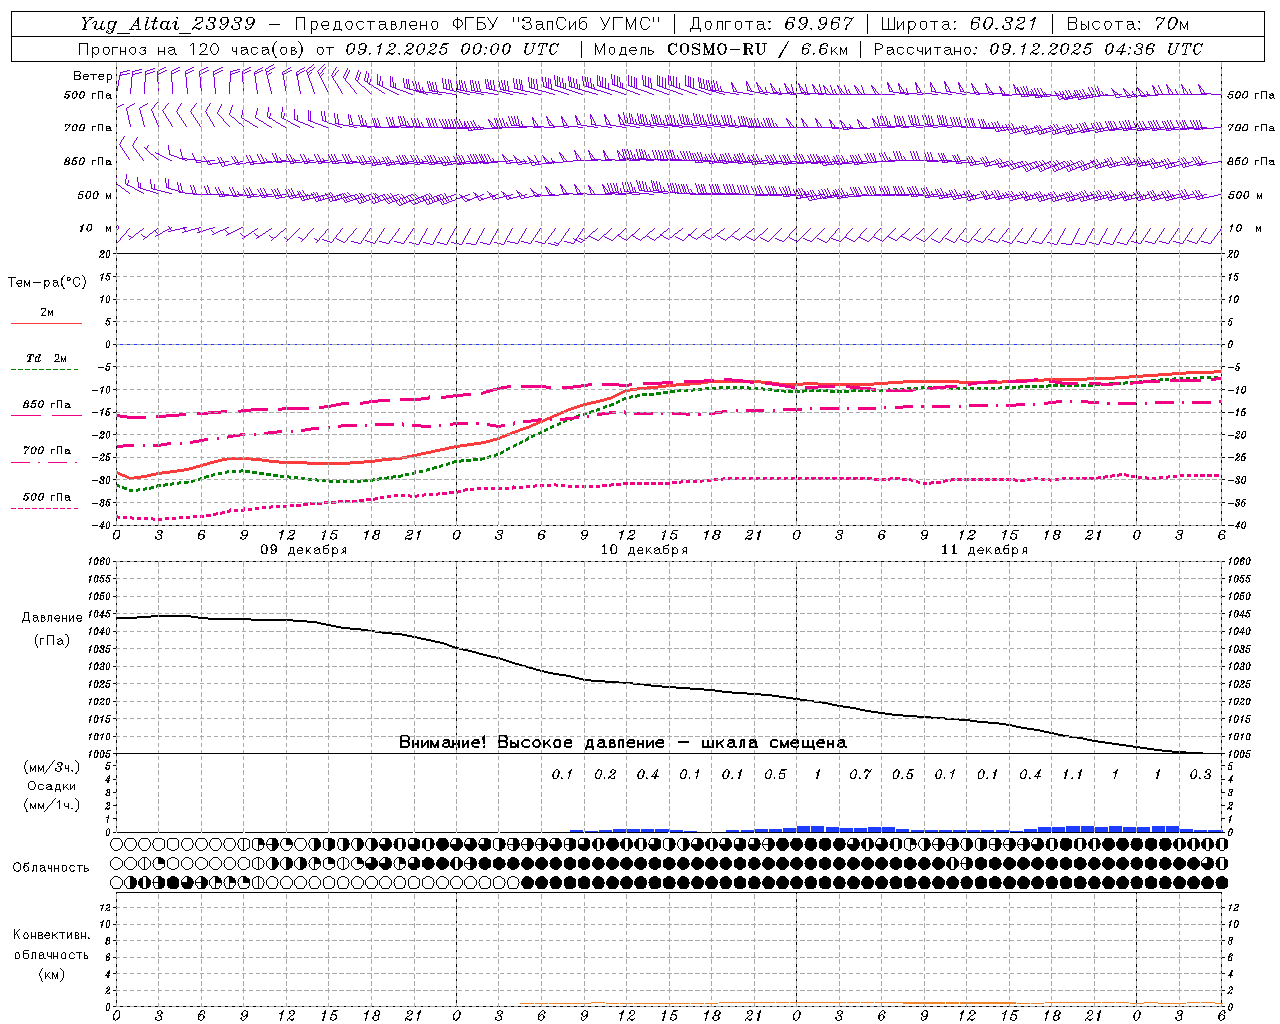Screen dimensions: 1280x1024
Task: Click the Осадки panel label
Action: click(x=52, y=786)
